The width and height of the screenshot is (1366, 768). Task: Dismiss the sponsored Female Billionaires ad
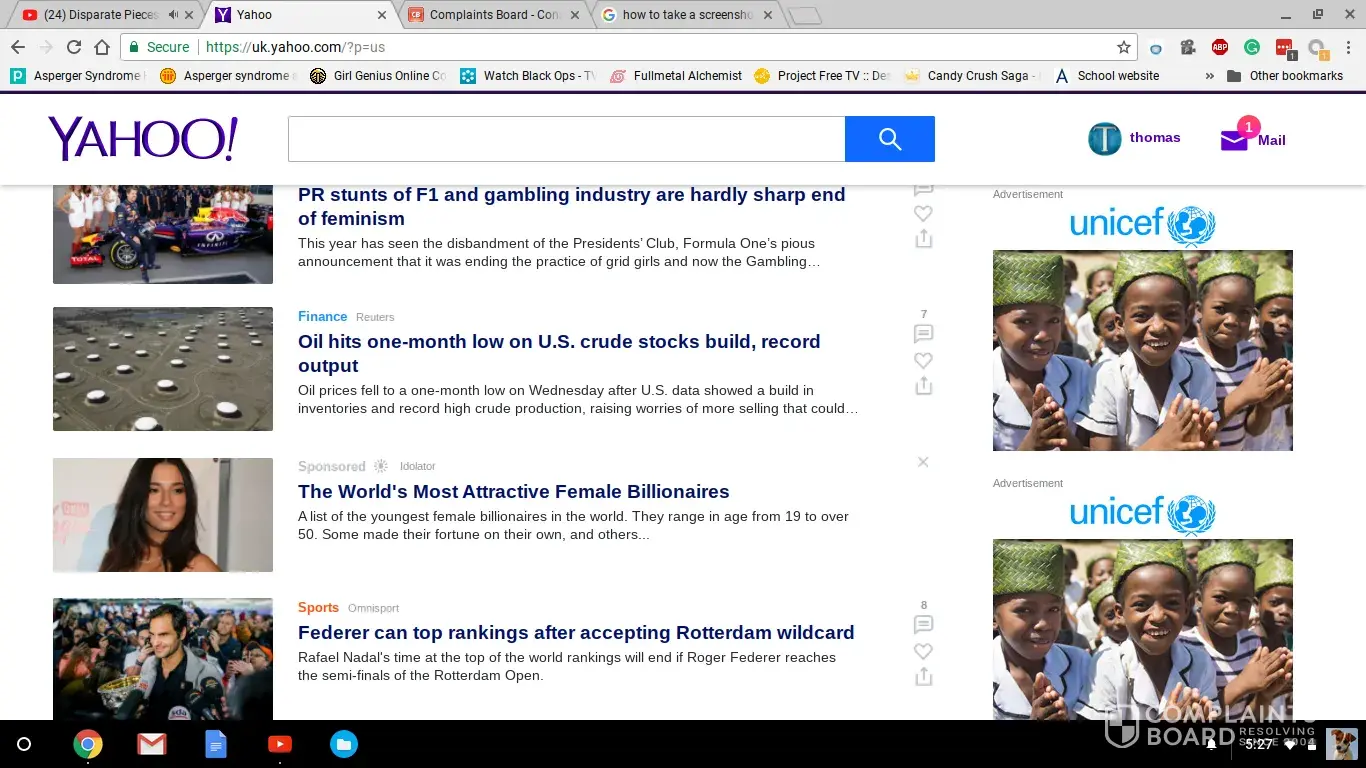(923, 462)
